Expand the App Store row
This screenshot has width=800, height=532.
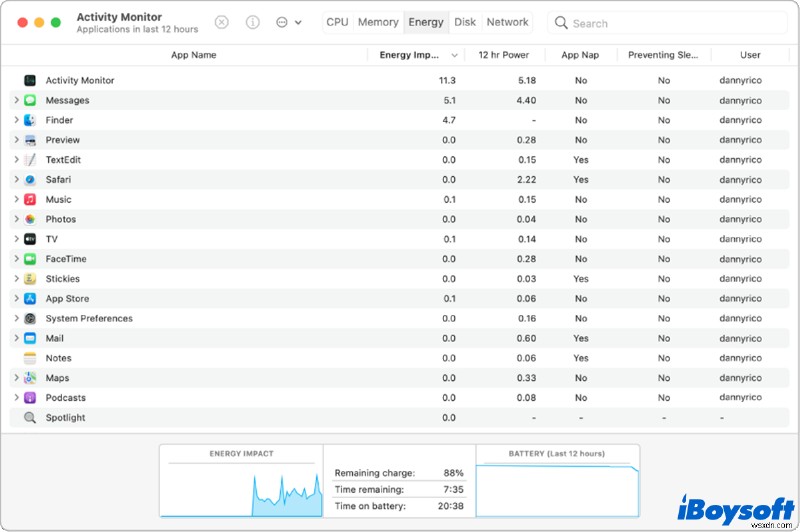pyautogui.click(x=16, y=298)
